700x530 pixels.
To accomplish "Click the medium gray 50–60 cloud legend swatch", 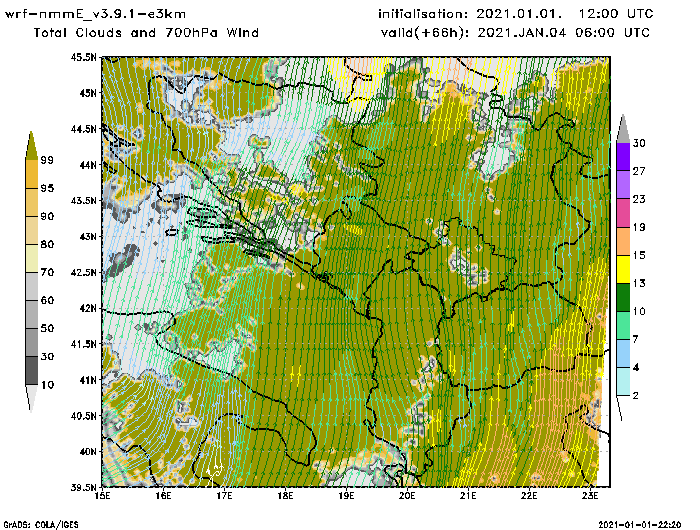I will point(31,315).
